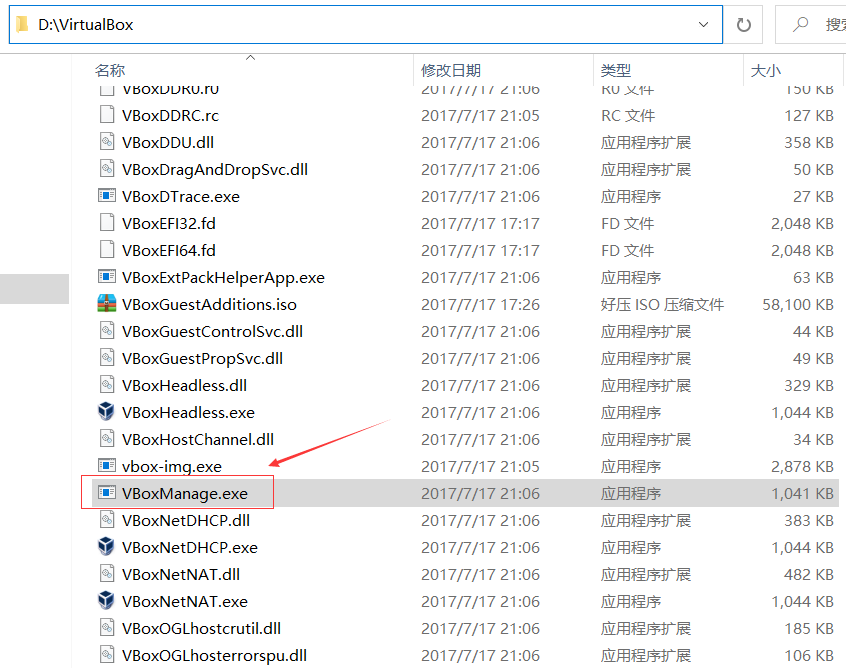The image size is (846, 668).
Task: Click the search magnifier icon
Action: coord(801,24)
